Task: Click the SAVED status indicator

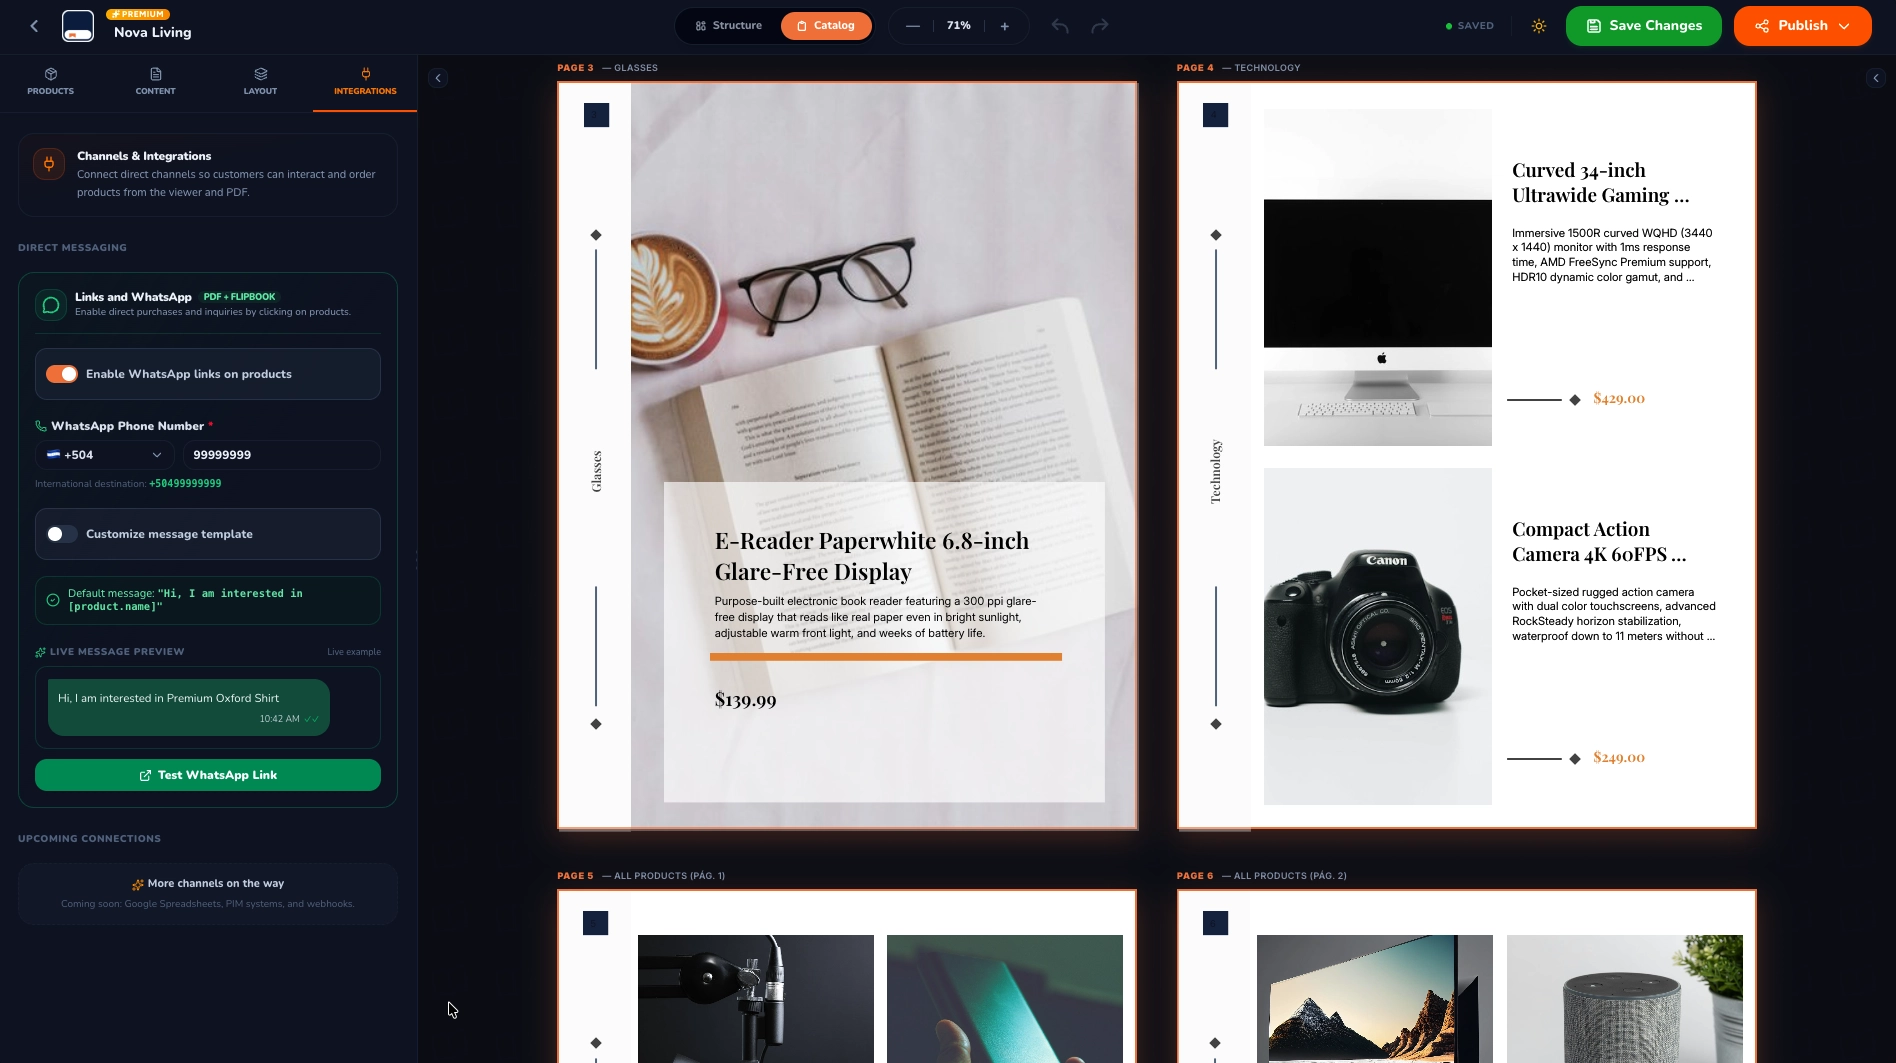Action: 1469,26
